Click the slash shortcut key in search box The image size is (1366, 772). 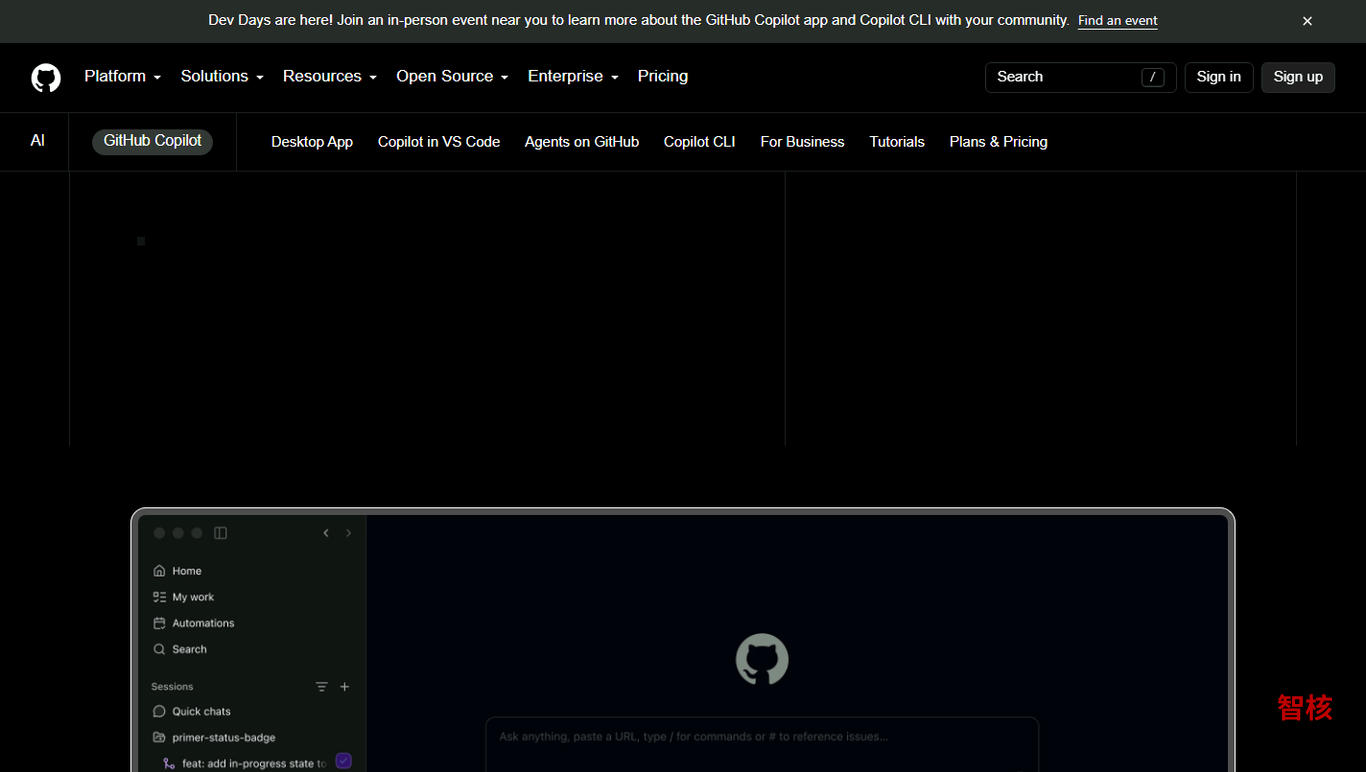[1153, 77]
